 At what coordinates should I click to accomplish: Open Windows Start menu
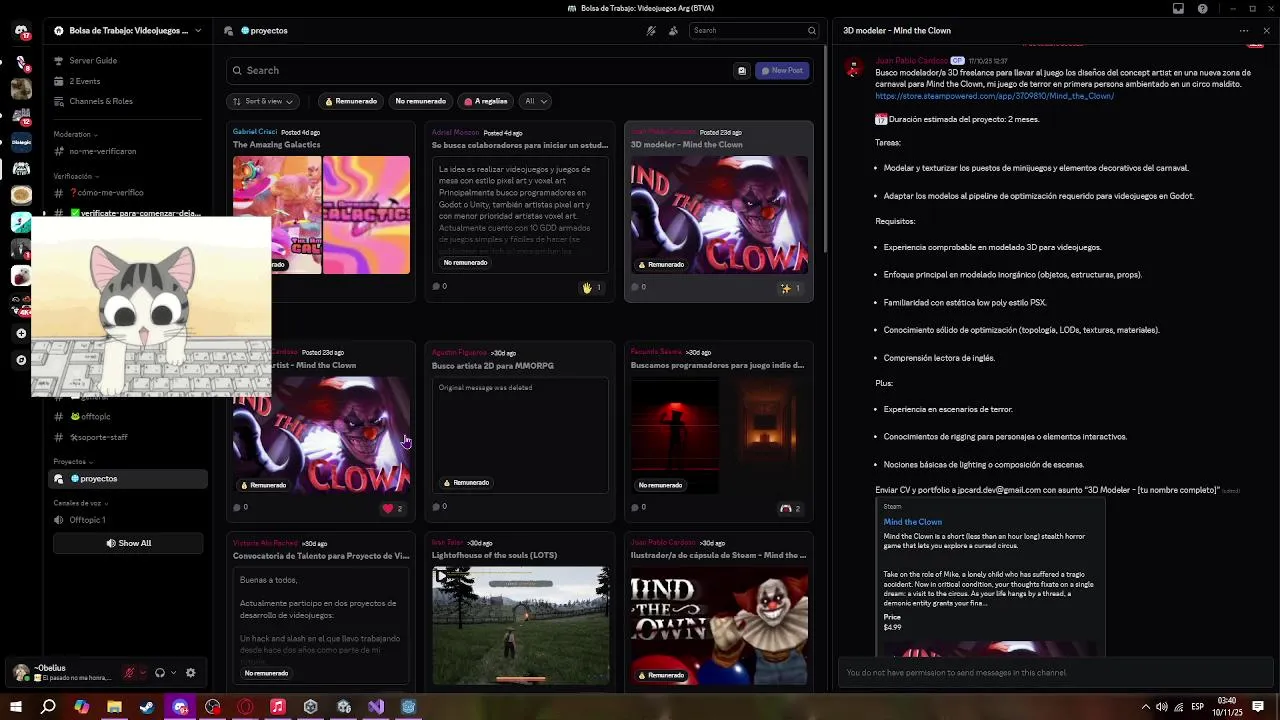coord(16,707)
